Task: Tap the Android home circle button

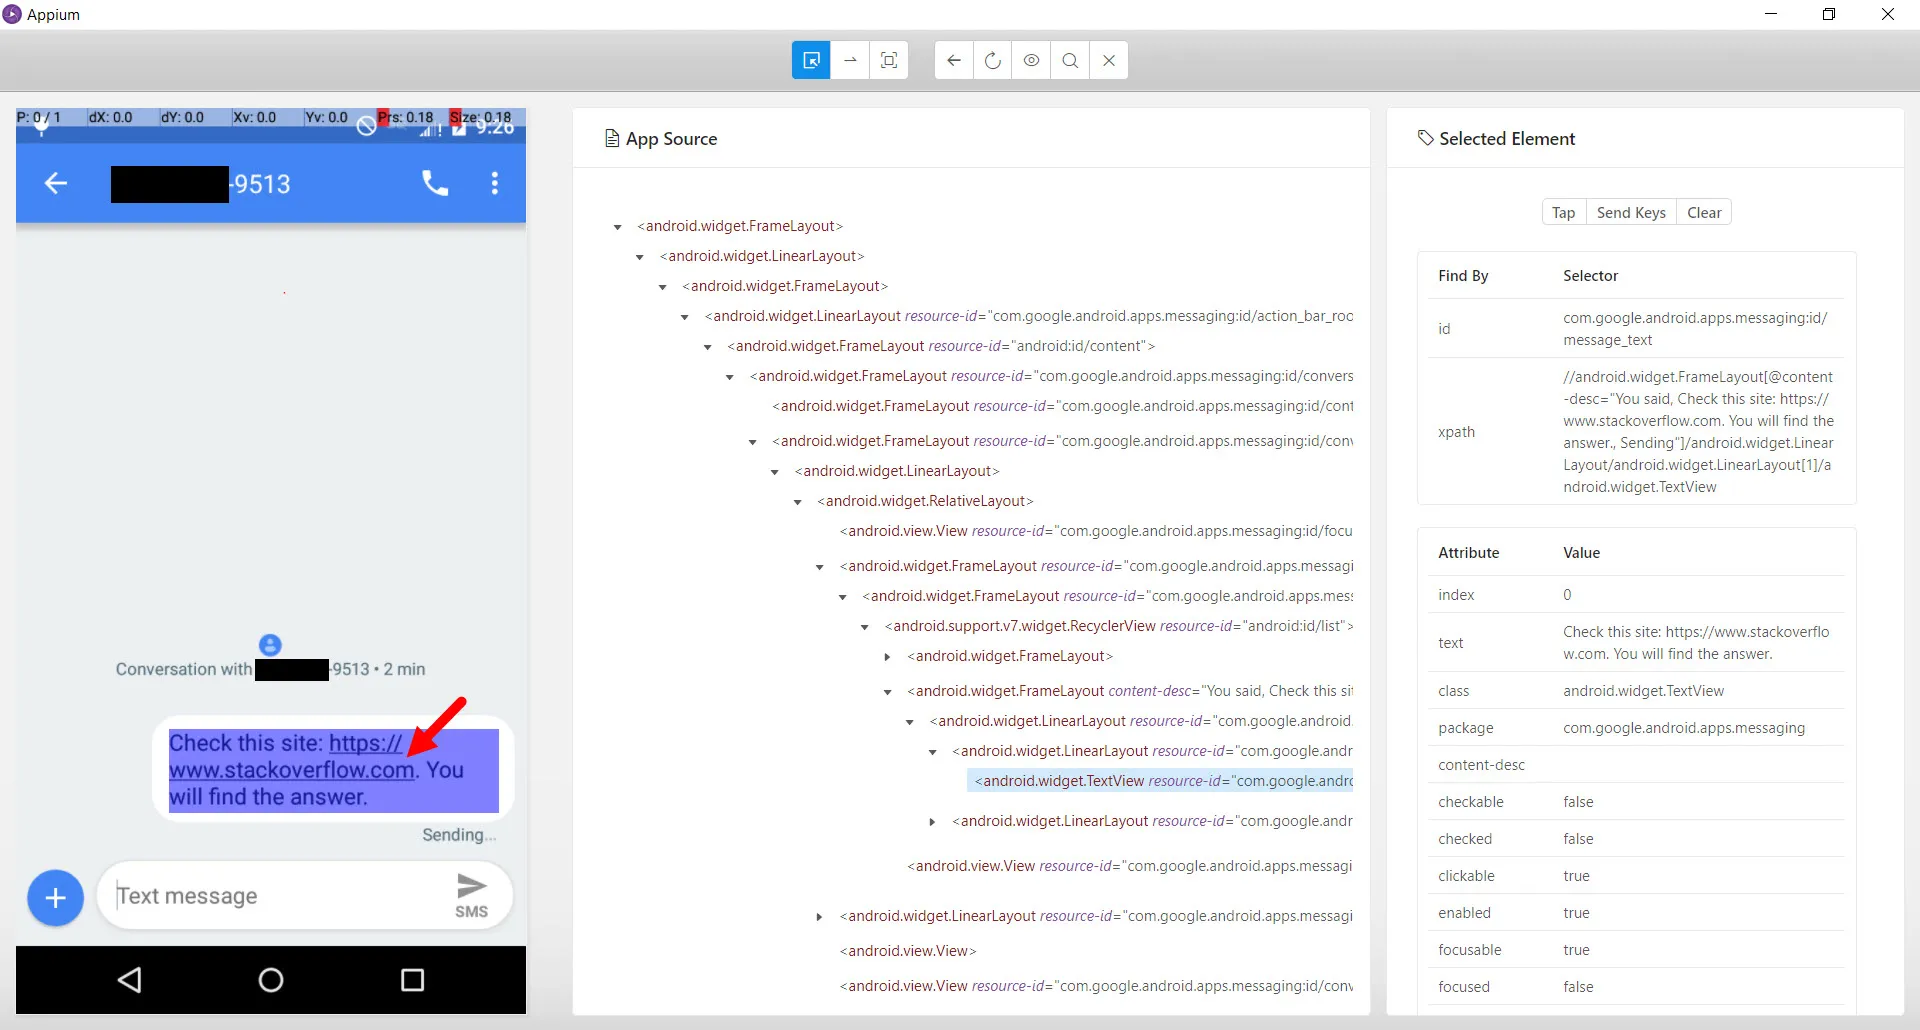Action: [271, 980]
